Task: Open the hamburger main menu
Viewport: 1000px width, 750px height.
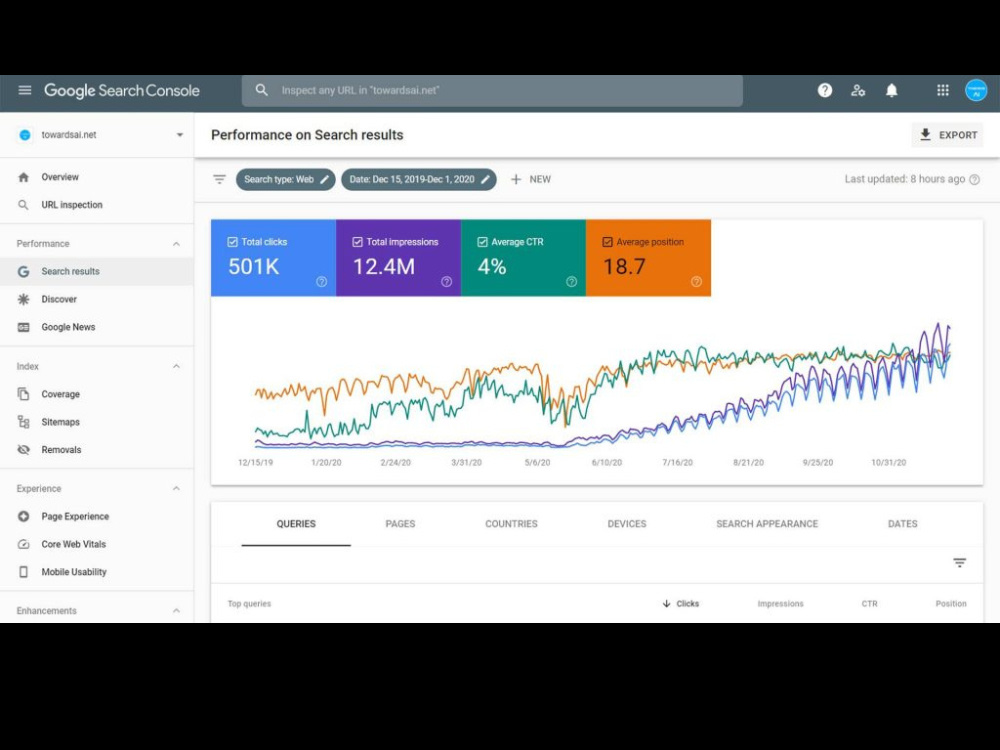Action: (x=25, y=90)
